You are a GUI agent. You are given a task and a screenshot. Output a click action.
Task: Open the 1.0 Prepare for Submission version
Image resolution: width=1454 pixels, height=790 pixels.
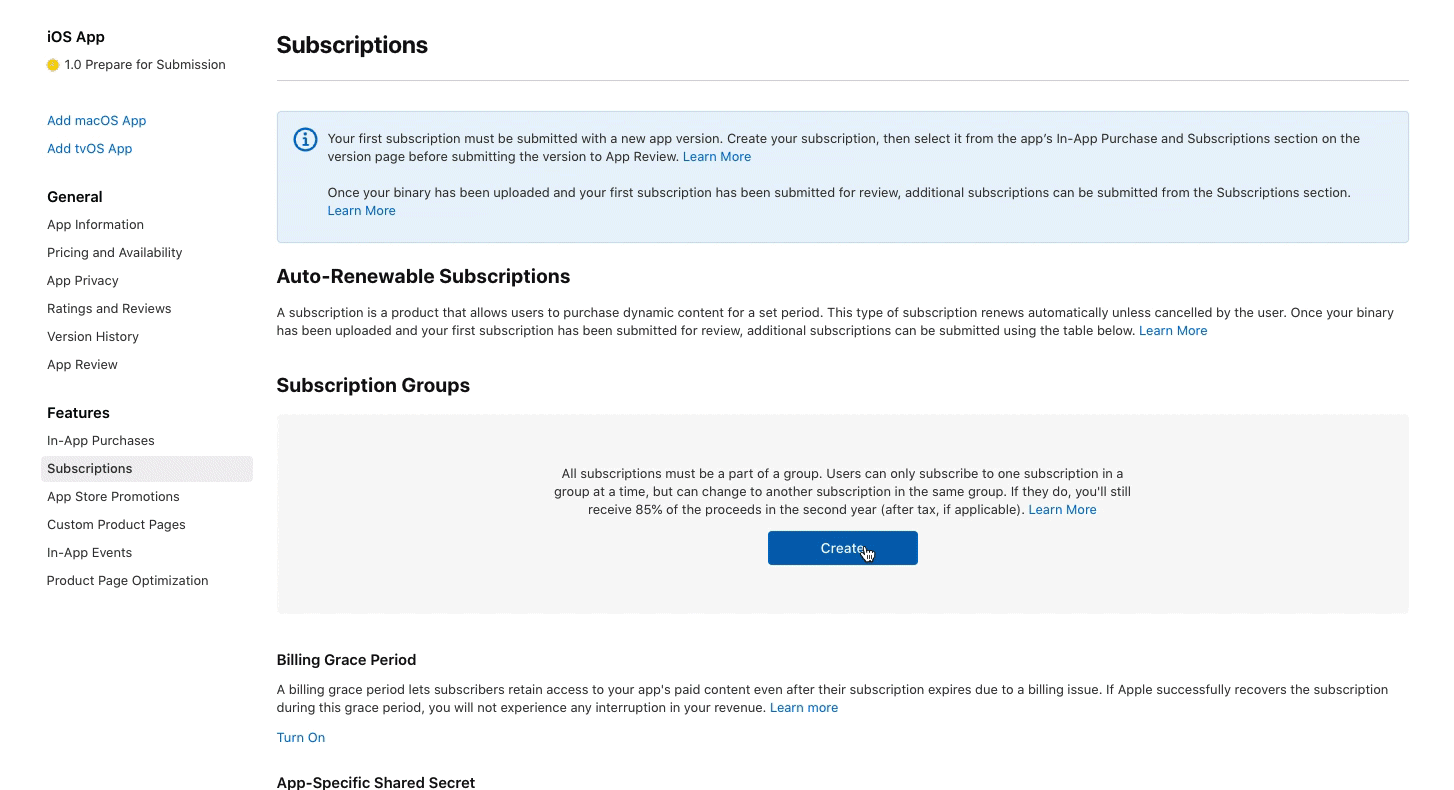pyautogui.click(x=145, y=65)
